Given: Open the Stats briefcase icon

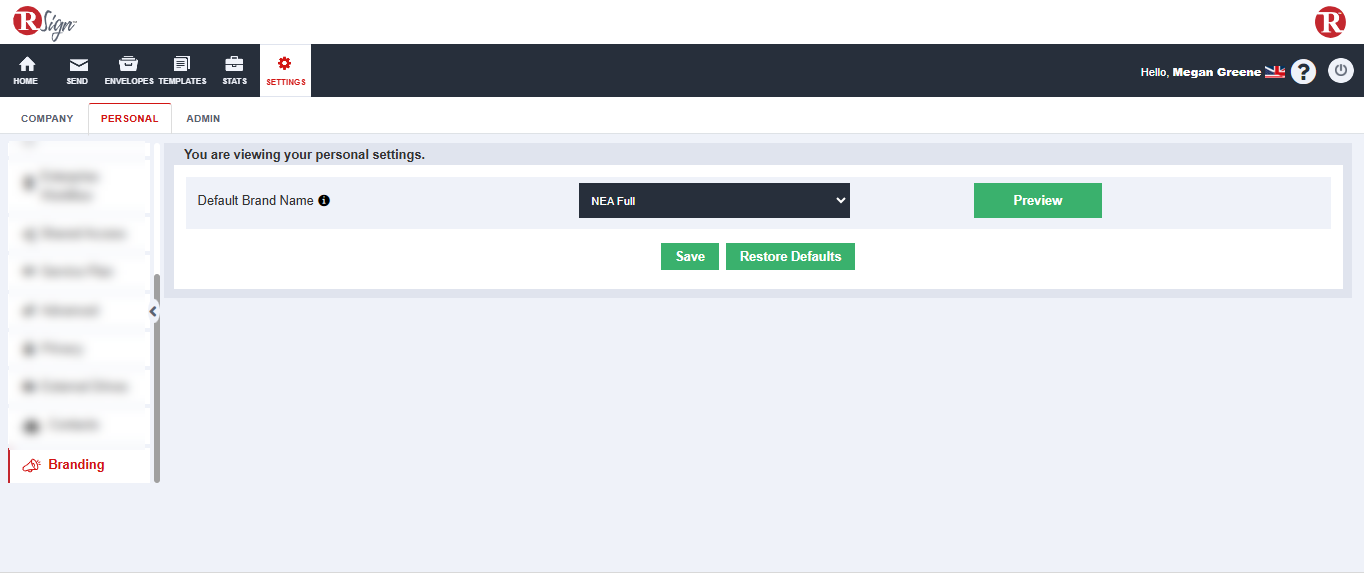Looking at the screenshot, I should [234, 65].
